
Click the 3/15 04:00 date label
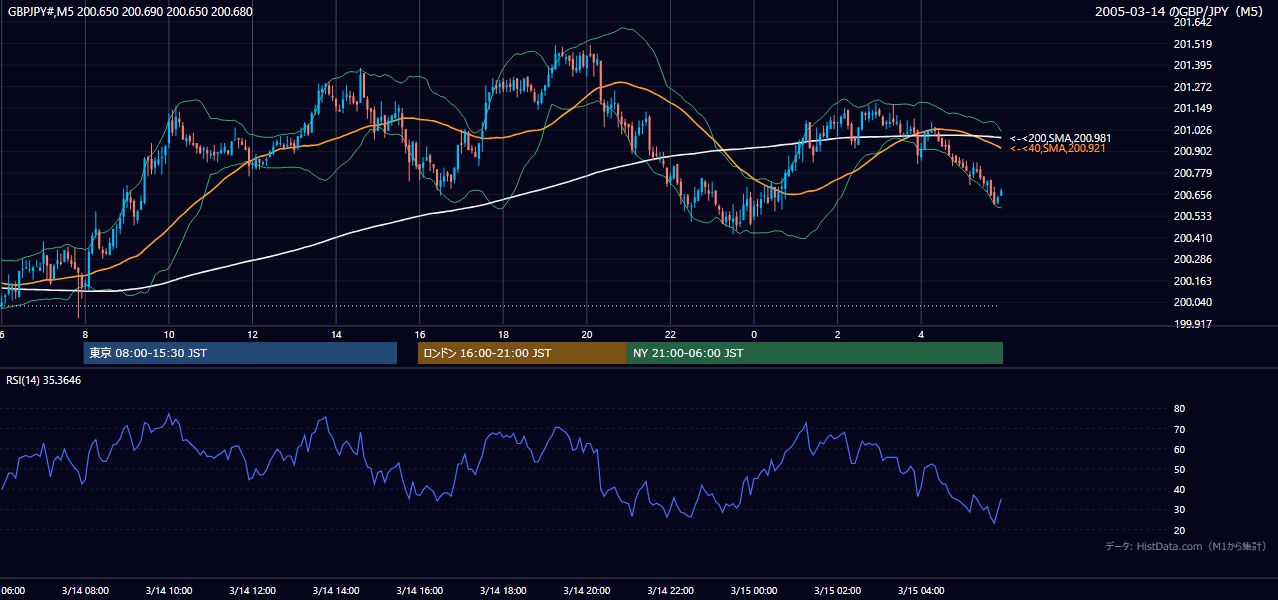tap(921, 591)
